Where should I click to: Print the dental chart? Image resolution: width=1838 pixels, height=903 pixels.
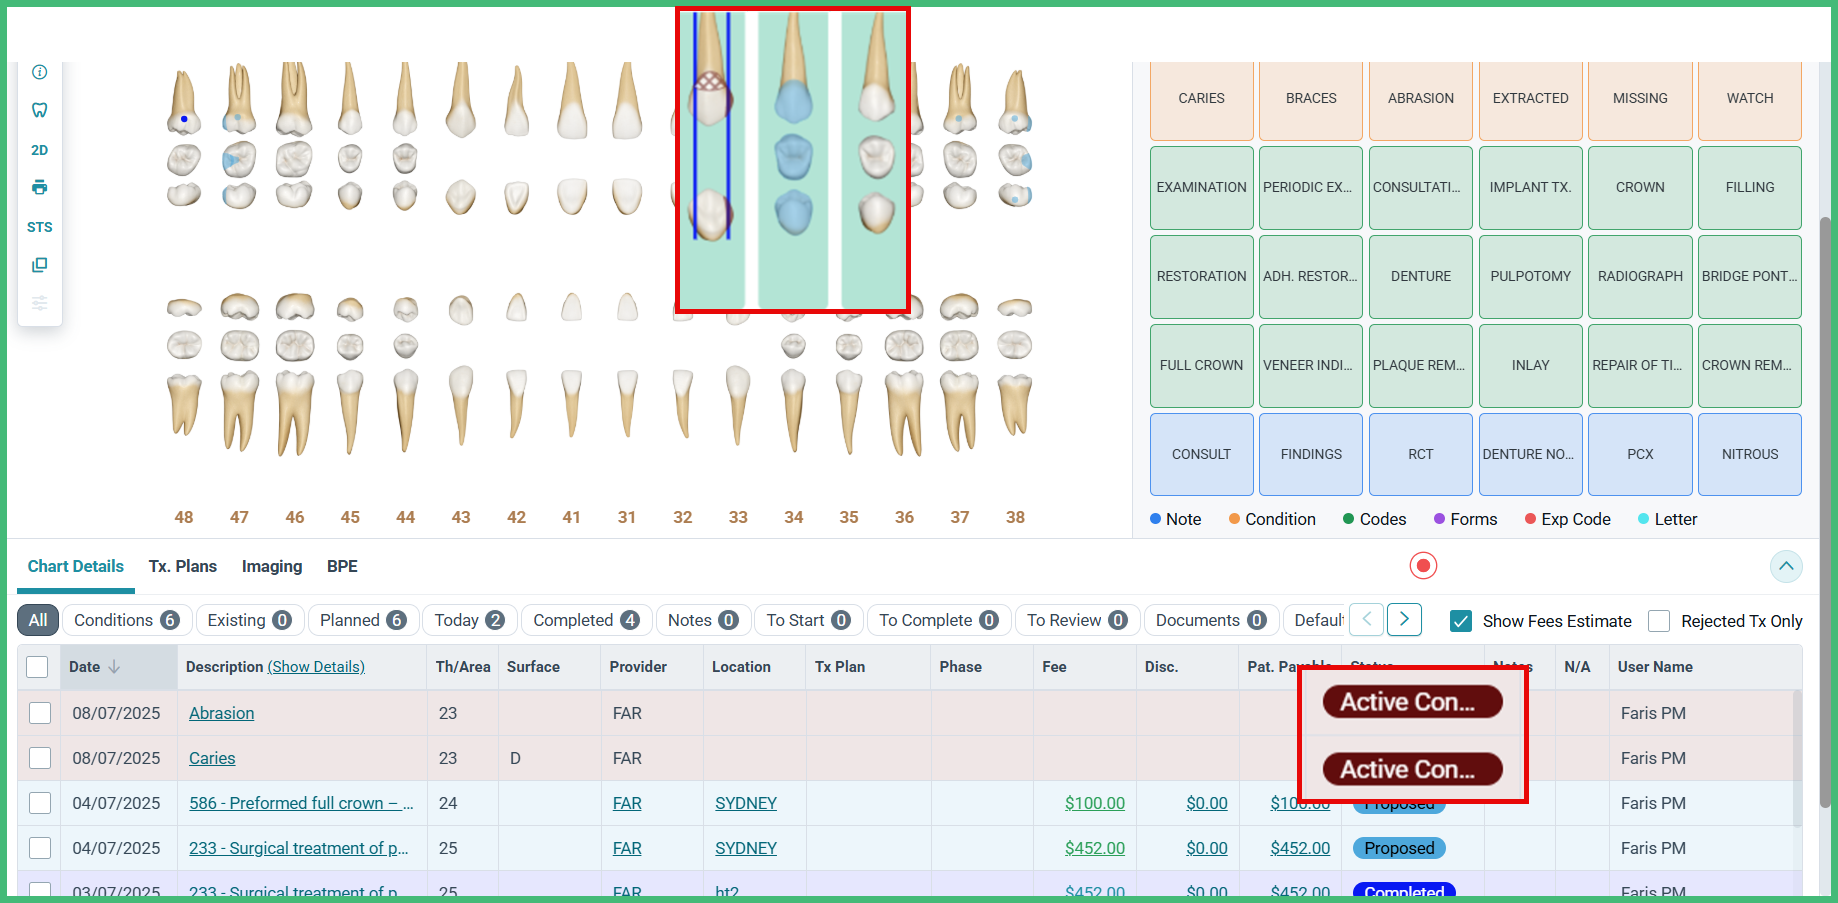pyautogui.click(x=40, y=187)
